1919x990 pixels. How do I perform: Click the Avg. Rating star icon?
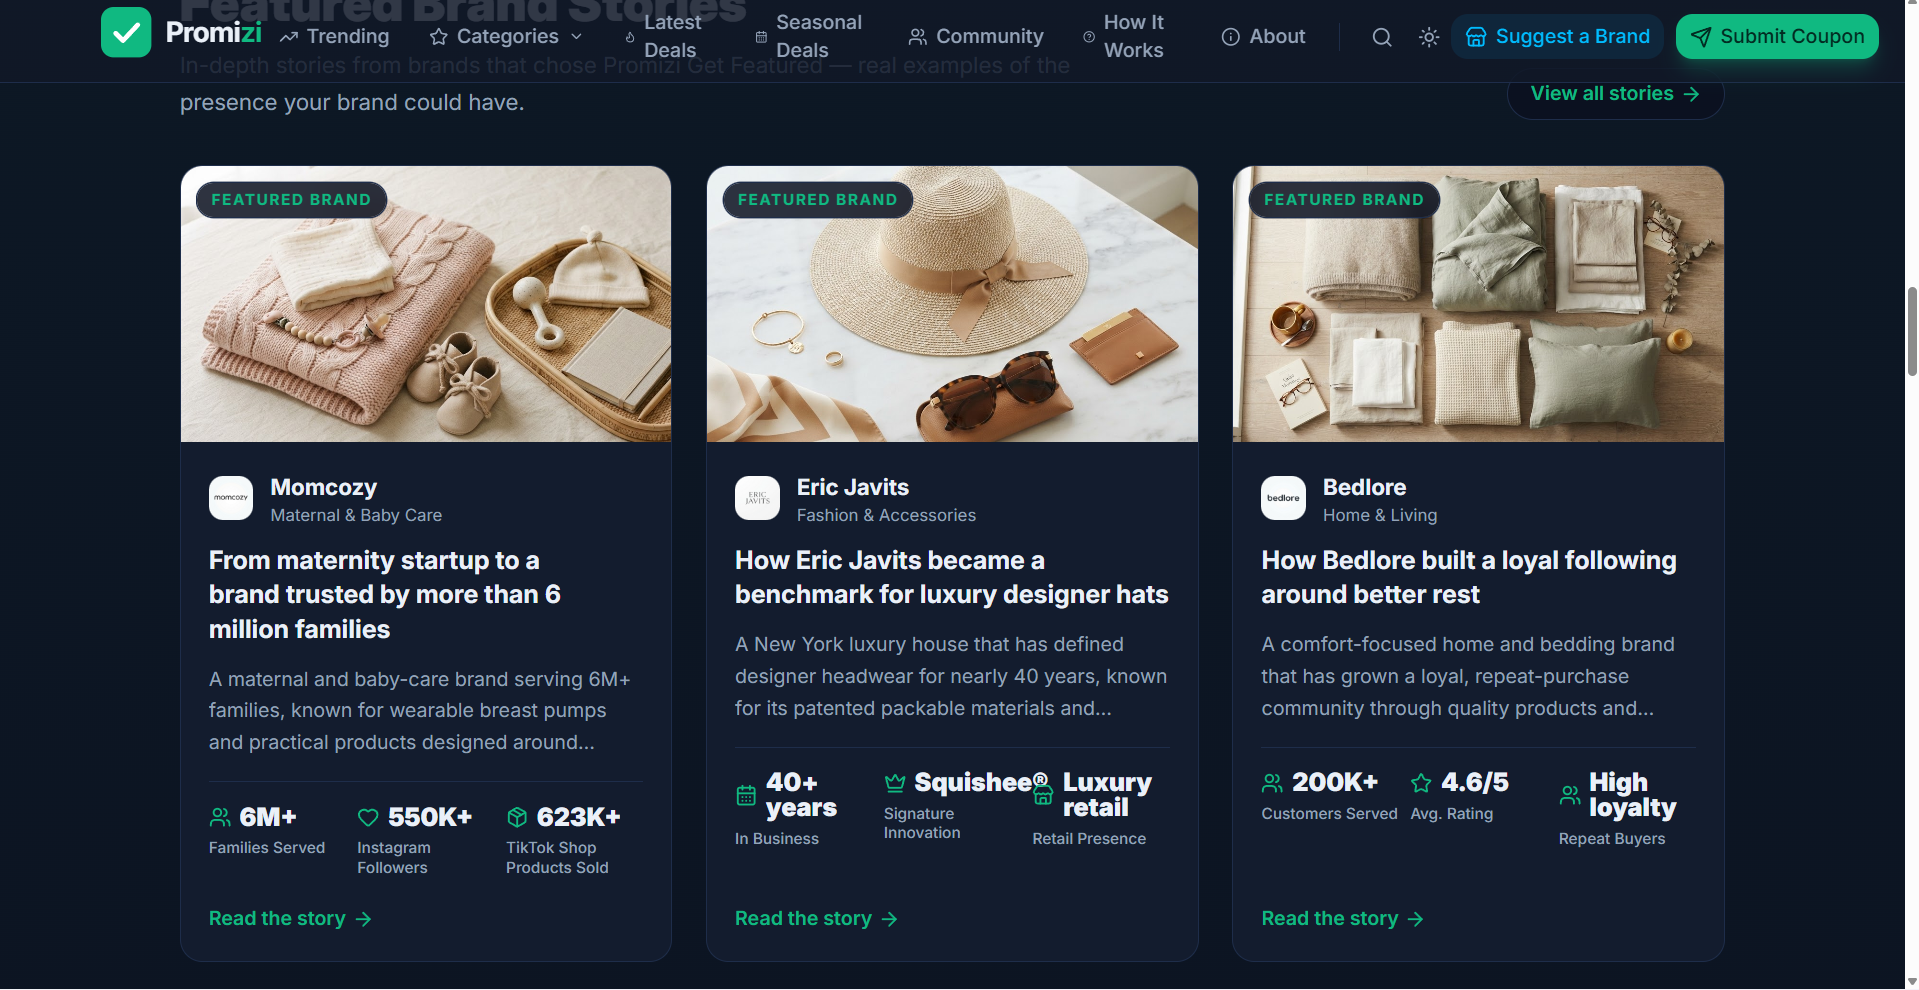tap(1421, 783)
